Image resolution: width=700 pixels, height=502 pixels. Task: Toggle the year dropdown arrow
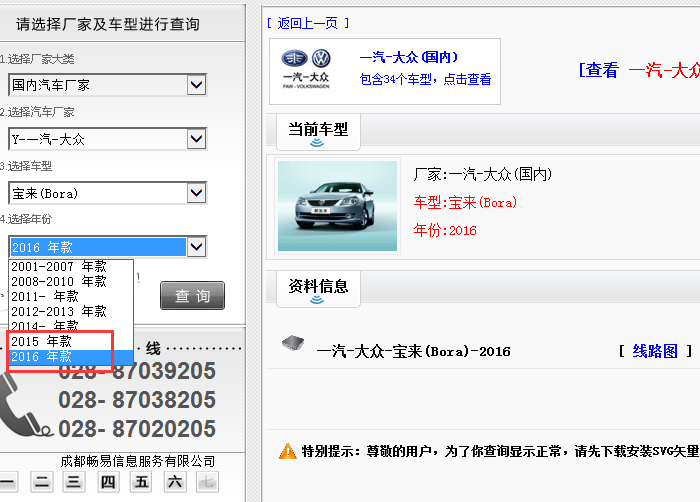click(196, 247)
